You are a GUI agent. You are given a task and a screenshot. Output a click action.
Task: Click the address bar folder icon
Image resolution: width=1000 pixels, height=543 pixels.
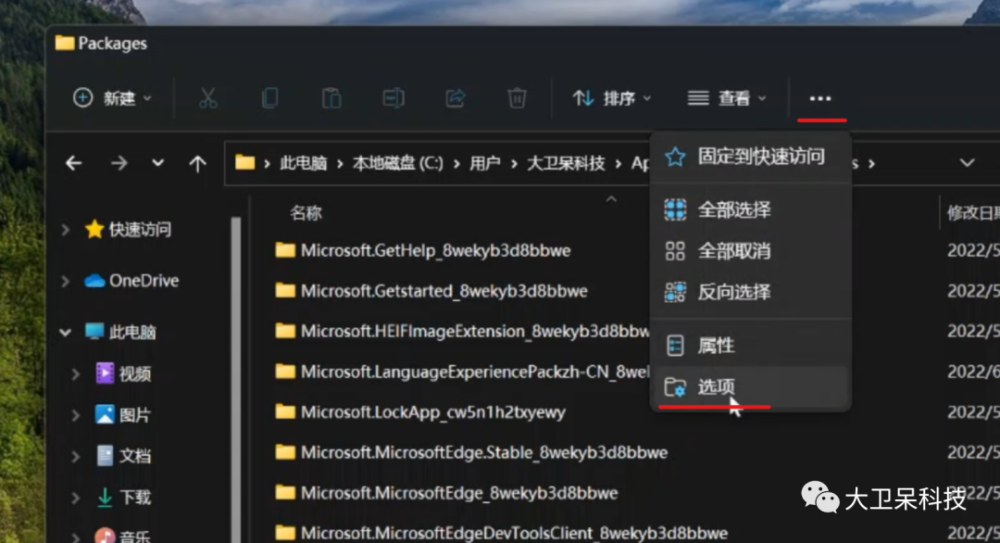245,163
